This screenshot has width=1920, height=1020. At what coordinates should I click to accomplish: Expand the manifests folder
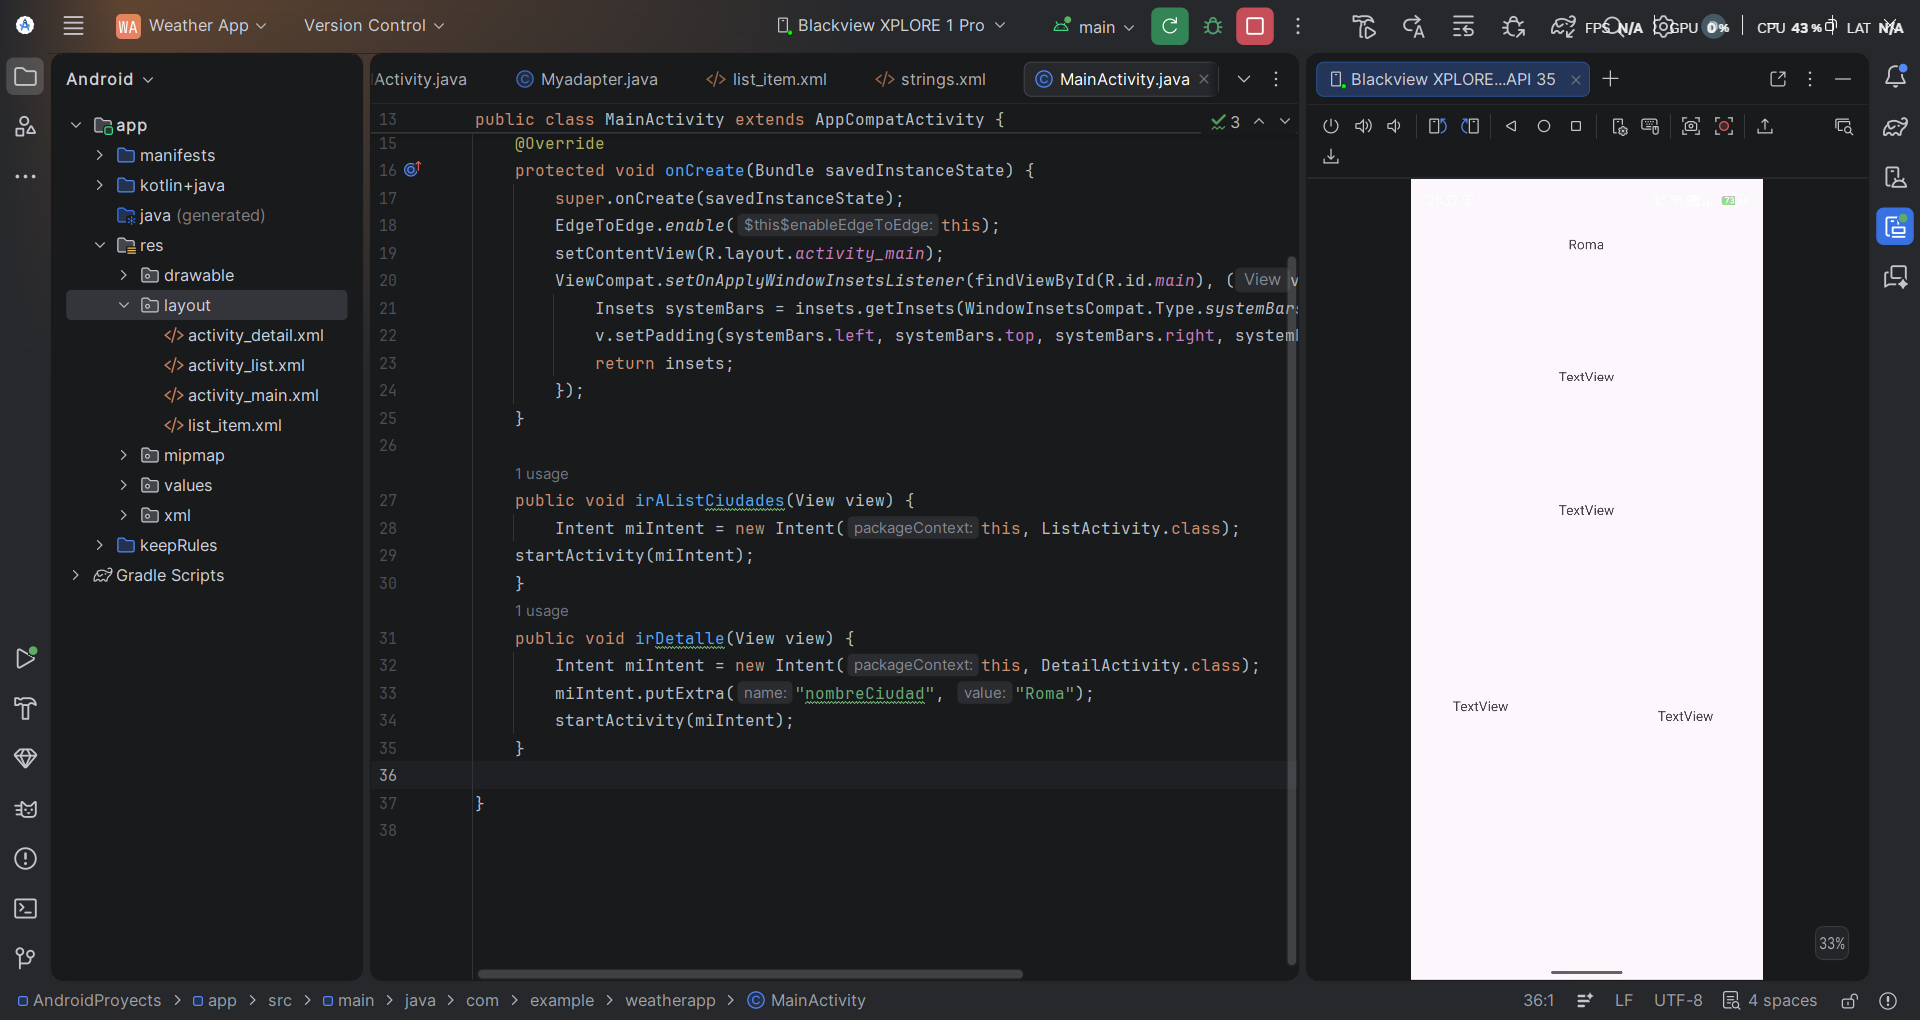(100, 155)
